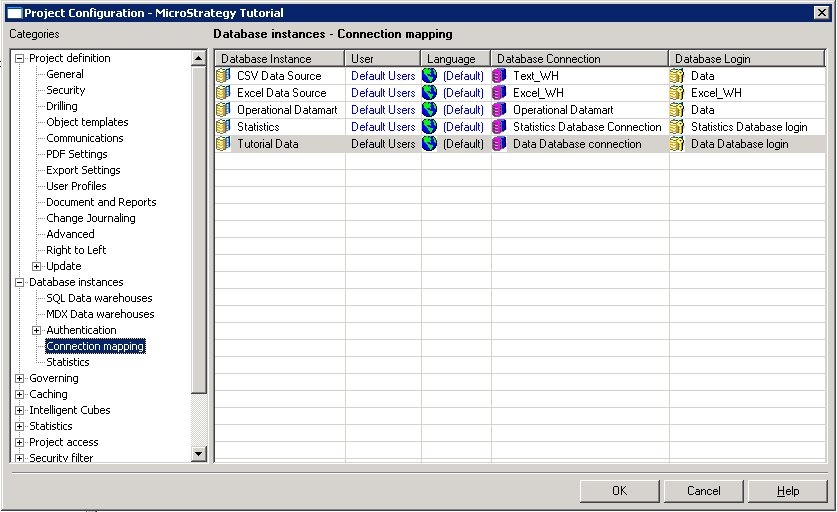837x512 pixels.
Task: Click the OK button
Action: (619, 491)
